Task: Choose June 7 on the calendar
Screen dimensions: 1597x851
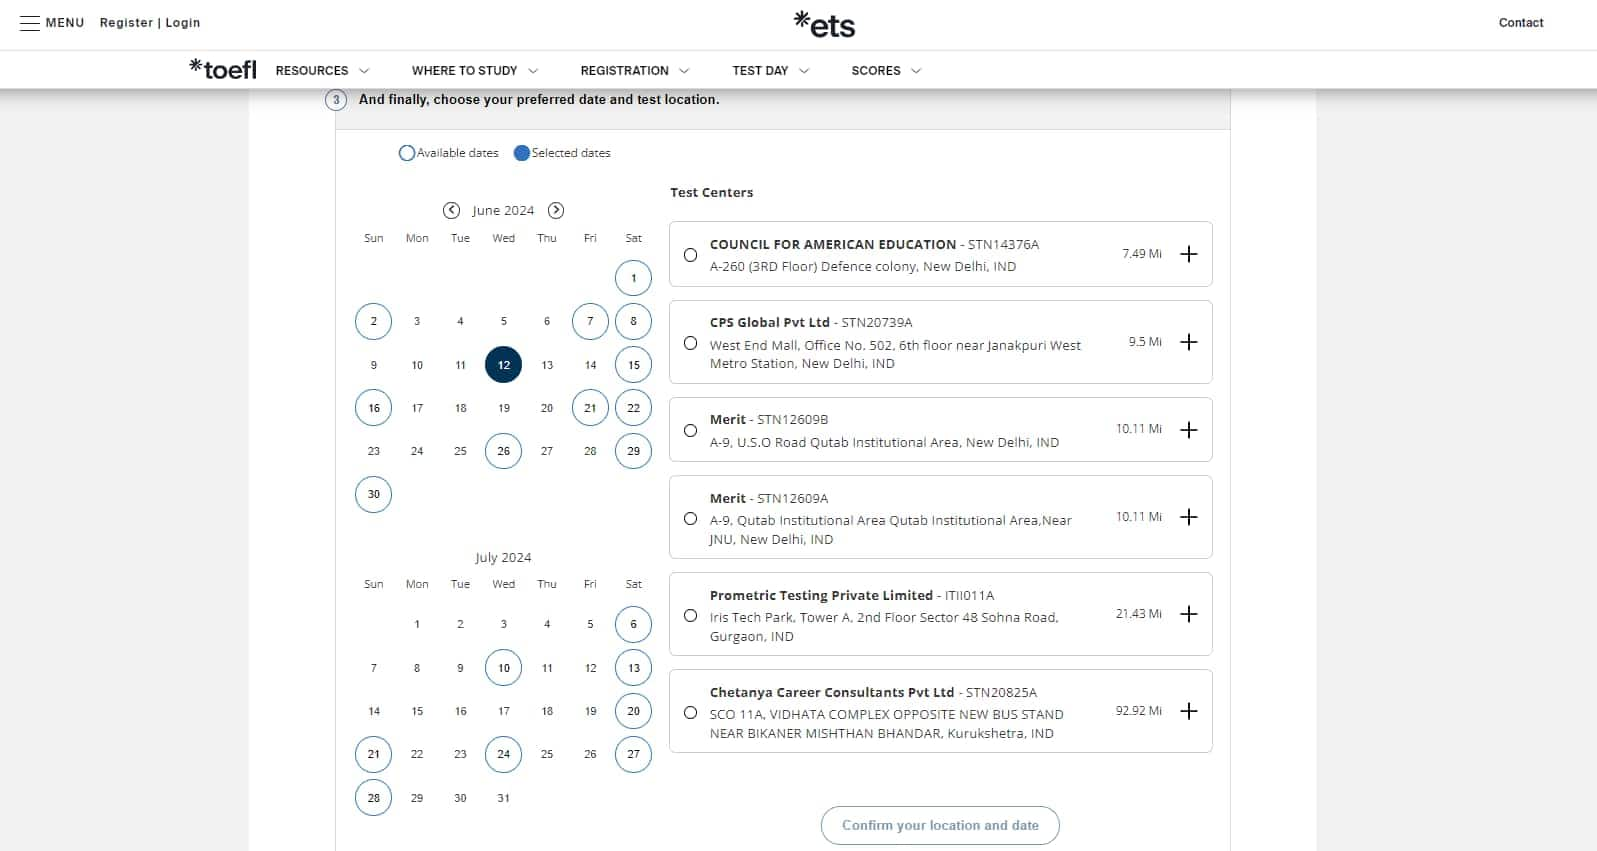Action: point(590,321)
